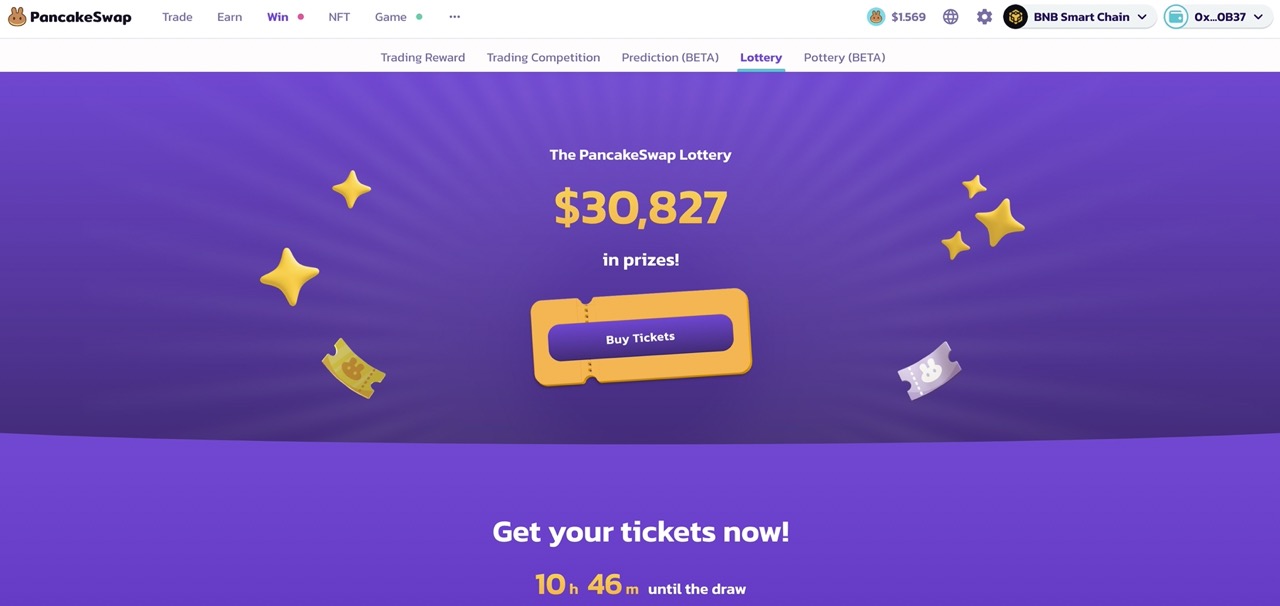Click the wallet avatar icon next to 0x...0B37
The image size is (1280, 606).
point(1175,16)
